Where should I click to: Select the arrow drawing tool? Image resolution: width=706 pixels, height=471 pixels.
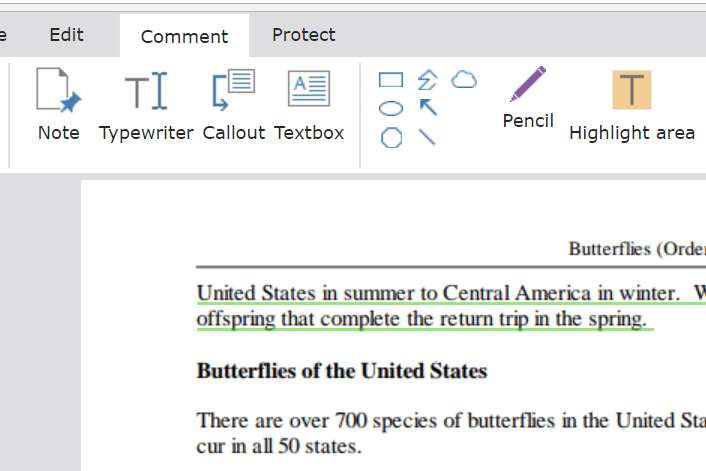click(x=428, y=108)
